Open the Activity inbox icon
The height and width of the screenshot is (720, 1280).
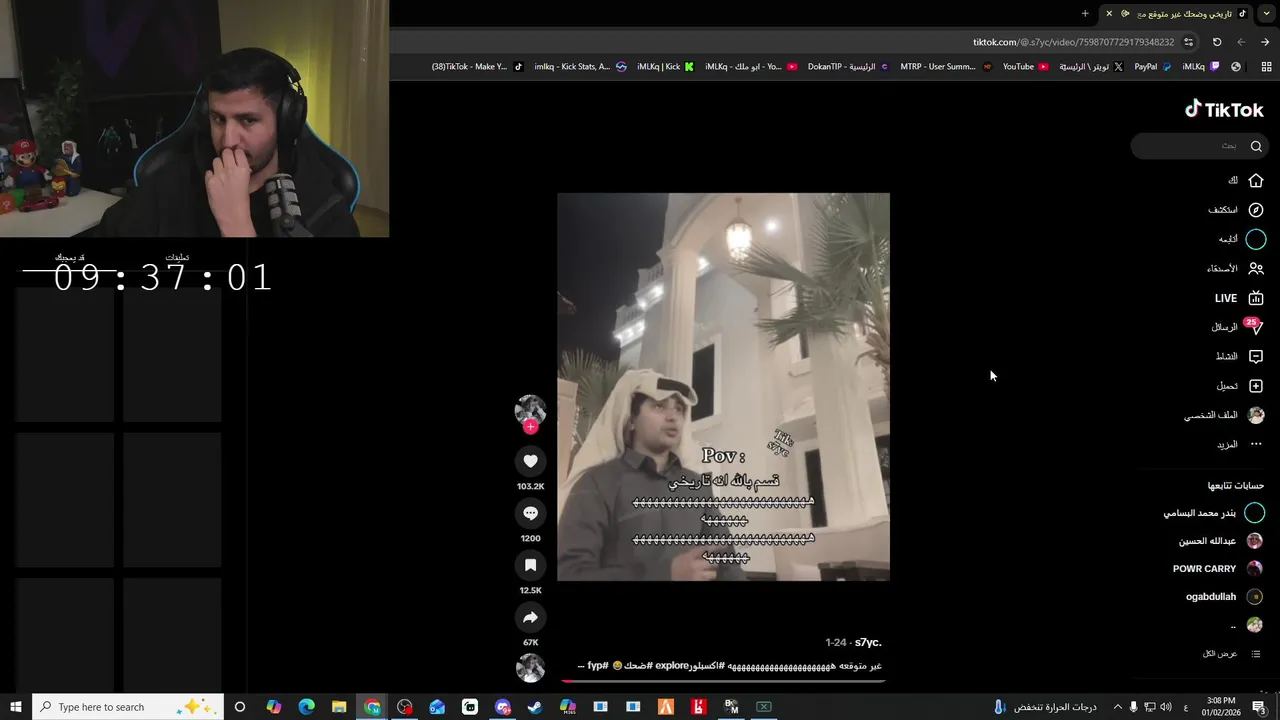1256,356
